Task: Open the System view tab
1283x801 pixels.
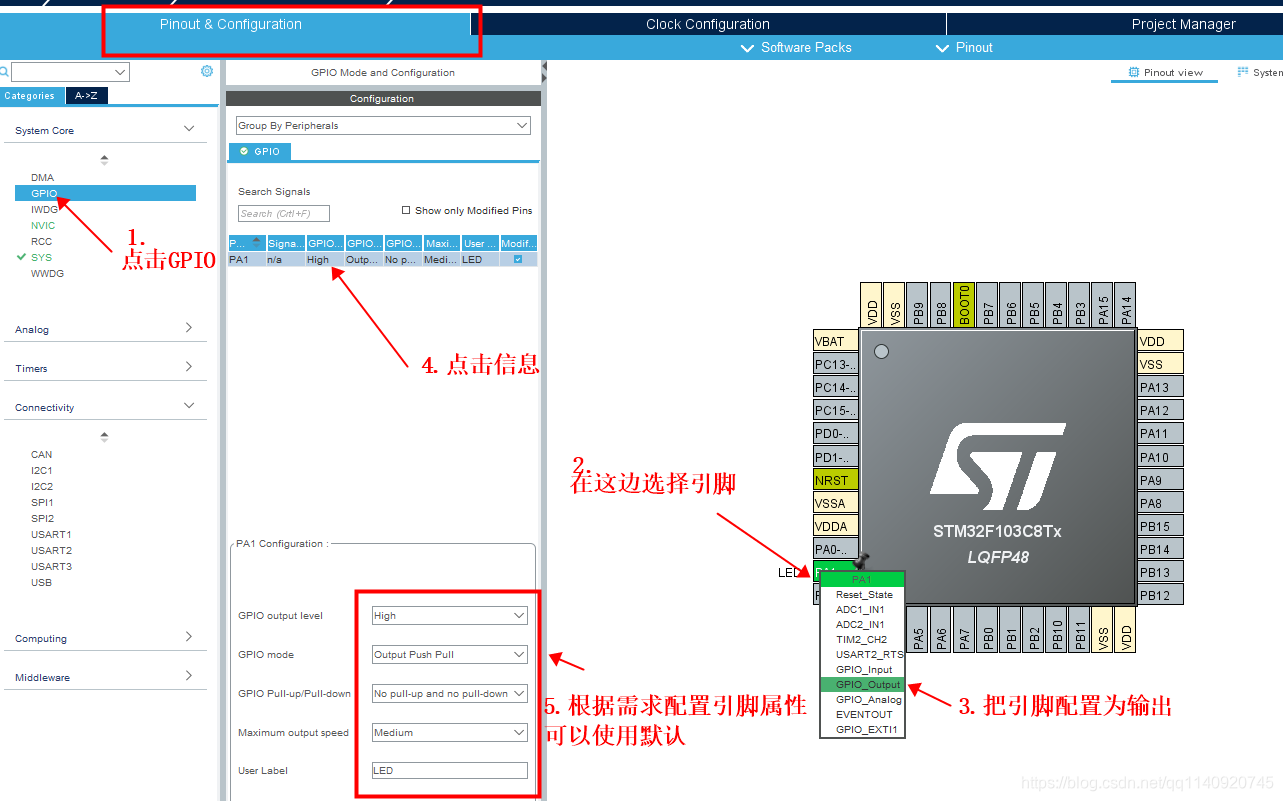Action: pos(1259,72)
